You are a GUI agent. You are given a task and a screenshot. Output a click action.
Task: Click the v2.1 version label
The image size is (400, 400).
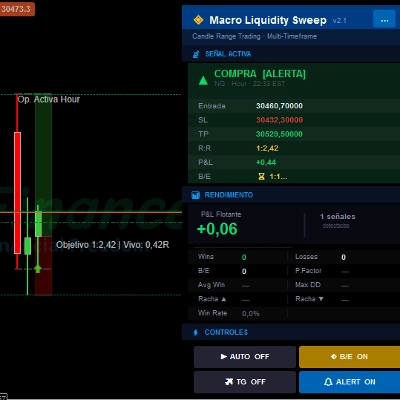(x=339, y=21)
